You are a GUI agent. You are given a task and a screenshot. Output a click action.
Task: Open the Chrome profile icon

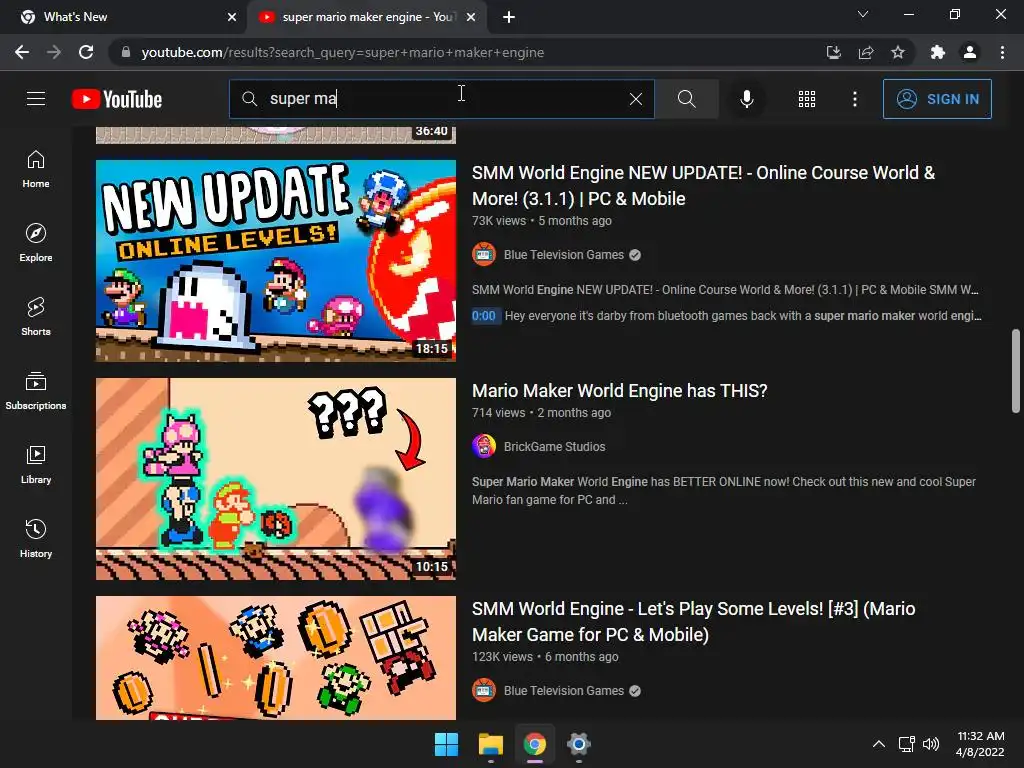(970, 52)
